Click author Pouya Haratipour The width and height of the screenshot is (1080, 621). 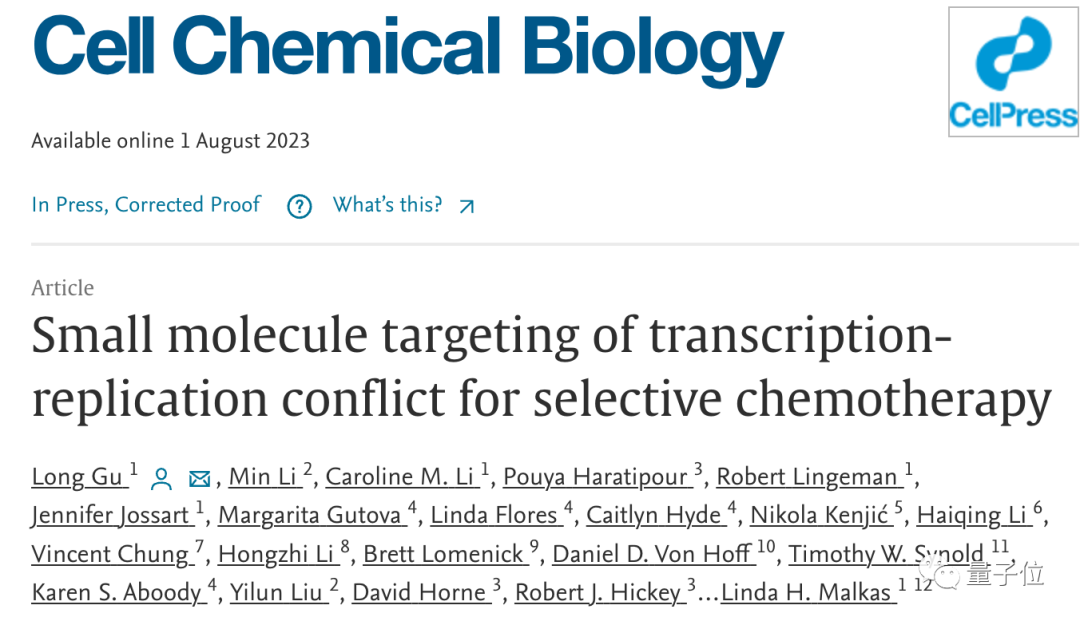pyautogui.click(x=597, y=477)
